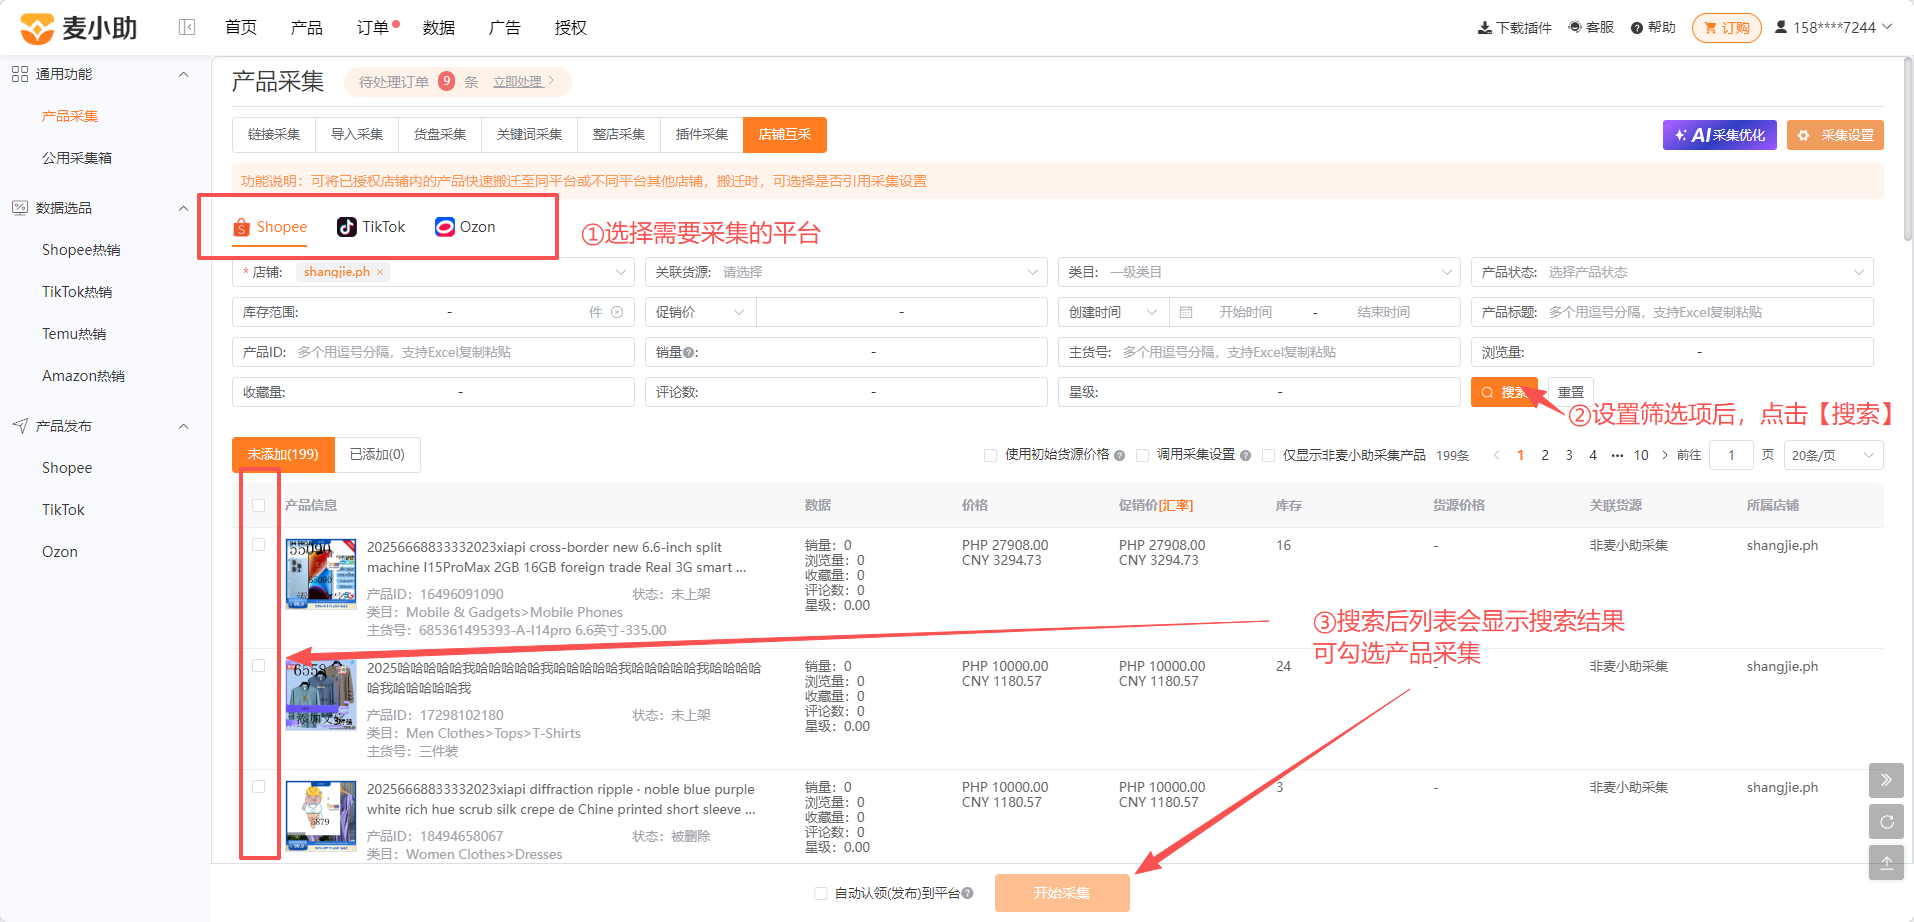Click the 重置 reset button
Screen dimensions: 1914x922
[x=1571, y=392]
